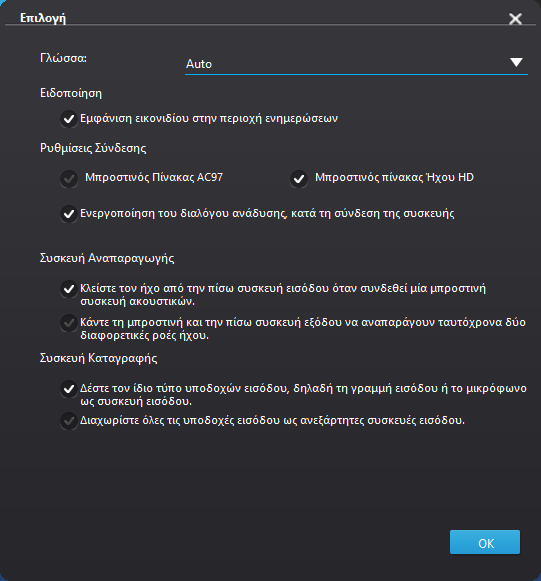Click the Συσκευή Αναπαραγωγής section heading
Viewport: 541px width, 581px height.
click(x=107, y=258)
